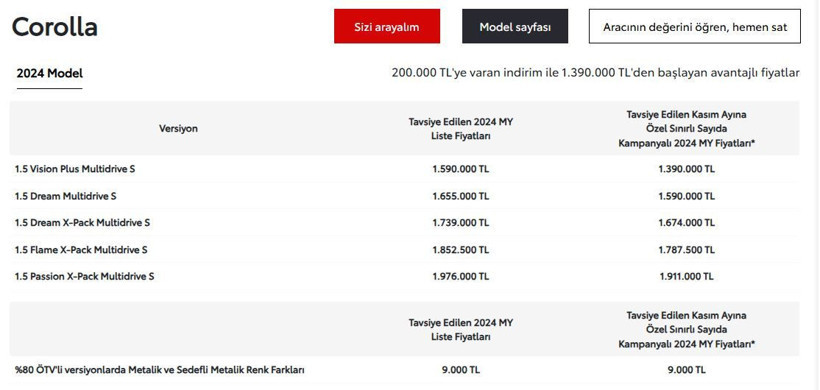Click the 9.000 TL campaign price color difference
The image size is (820, 390).
pos(687,370)
